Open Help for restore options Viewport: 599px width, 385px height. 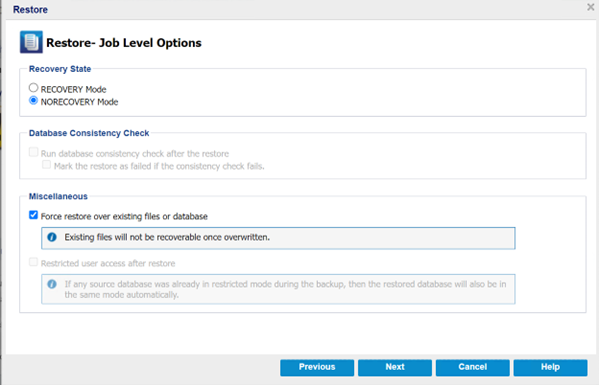coord(550,367)
